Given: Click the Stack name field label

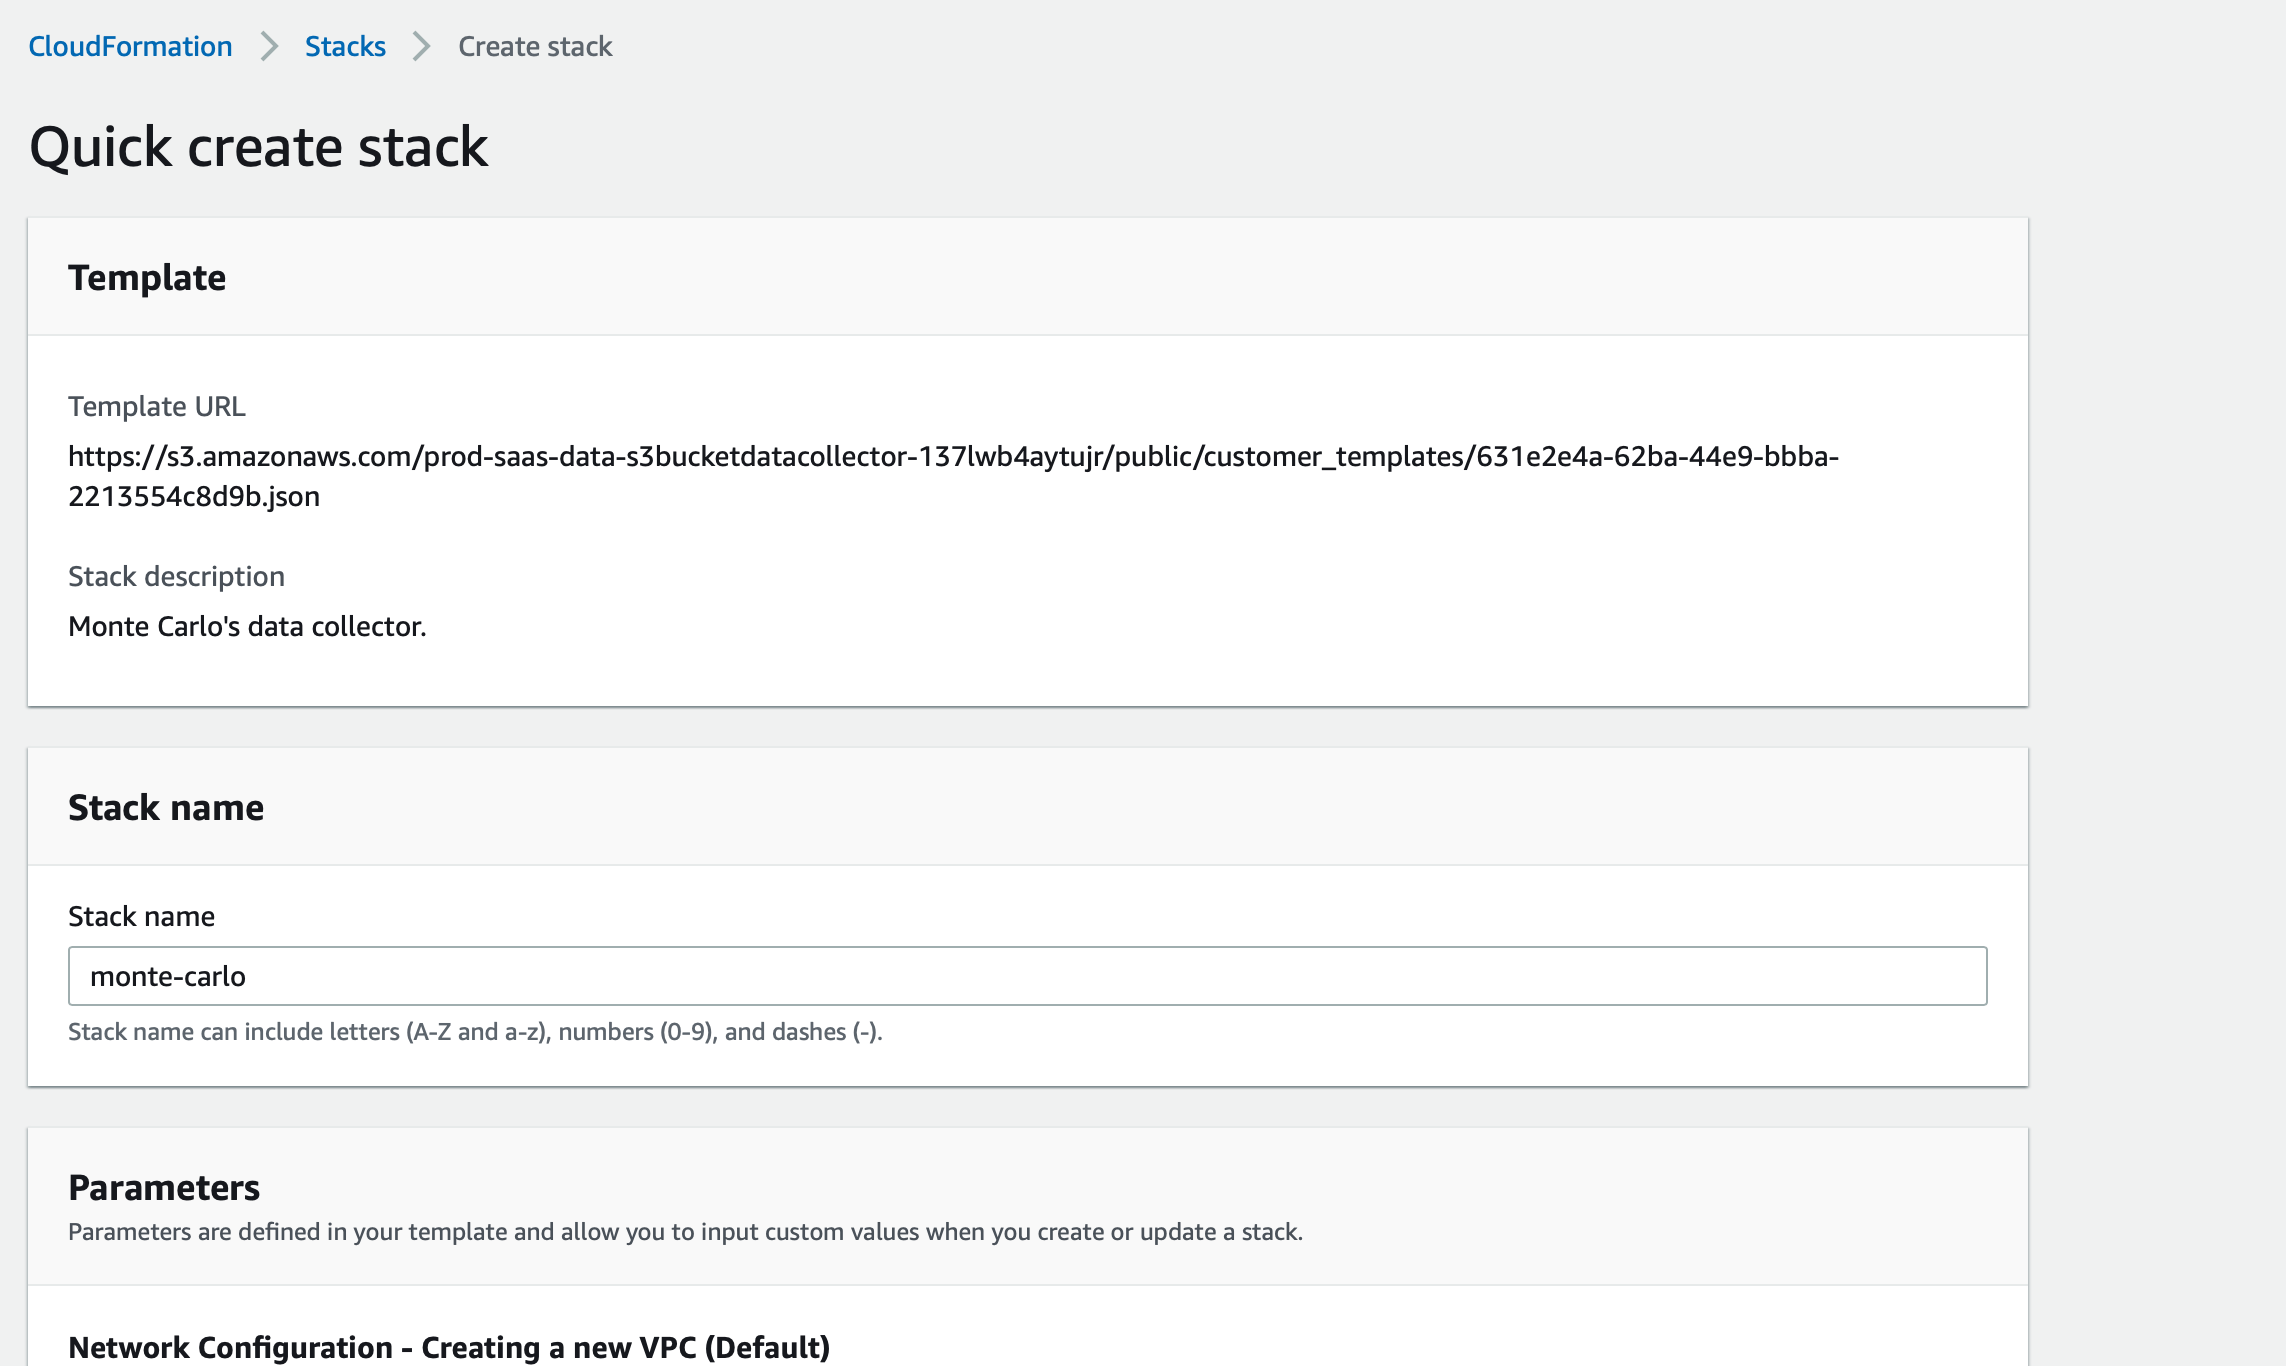Looking at the screenshot, I should pos(141,916).
